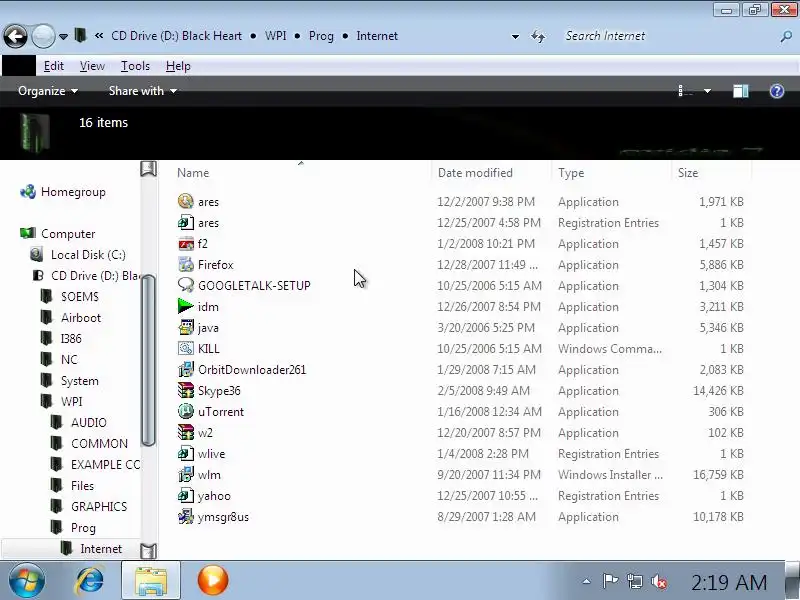The width and height of the screenshot is (800, 600).
Task: Click the blue Help question icon
Action: tap(777, 91)
